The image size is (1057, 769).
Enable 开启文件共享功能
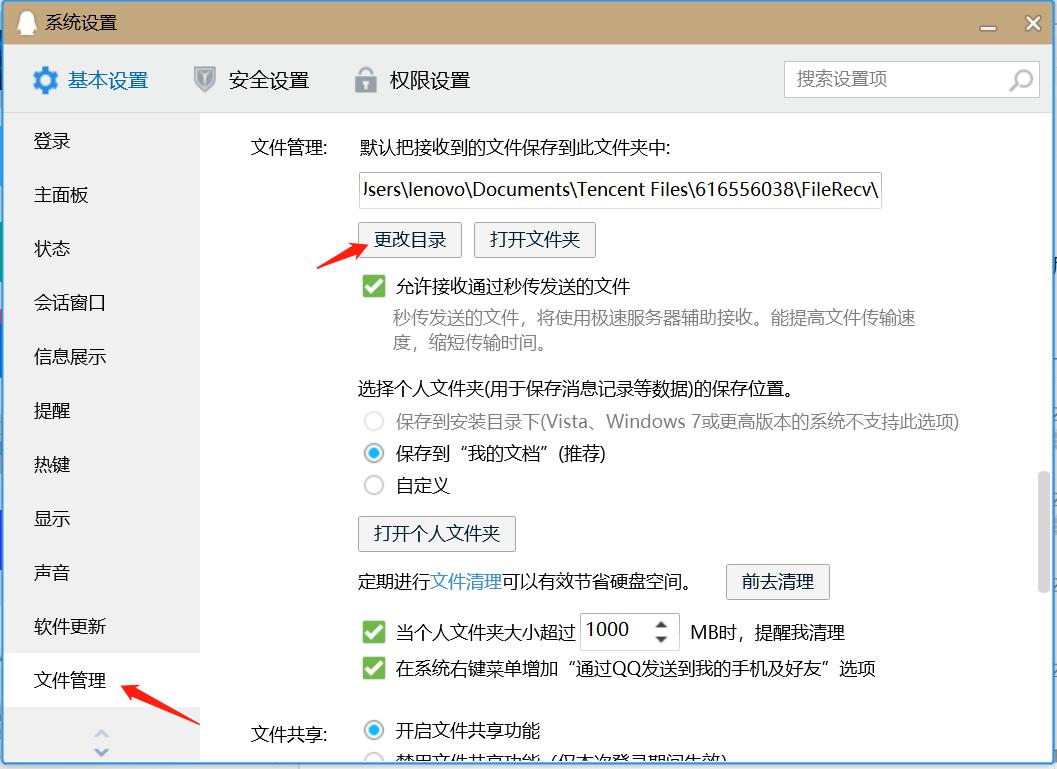tap(373, 730)
